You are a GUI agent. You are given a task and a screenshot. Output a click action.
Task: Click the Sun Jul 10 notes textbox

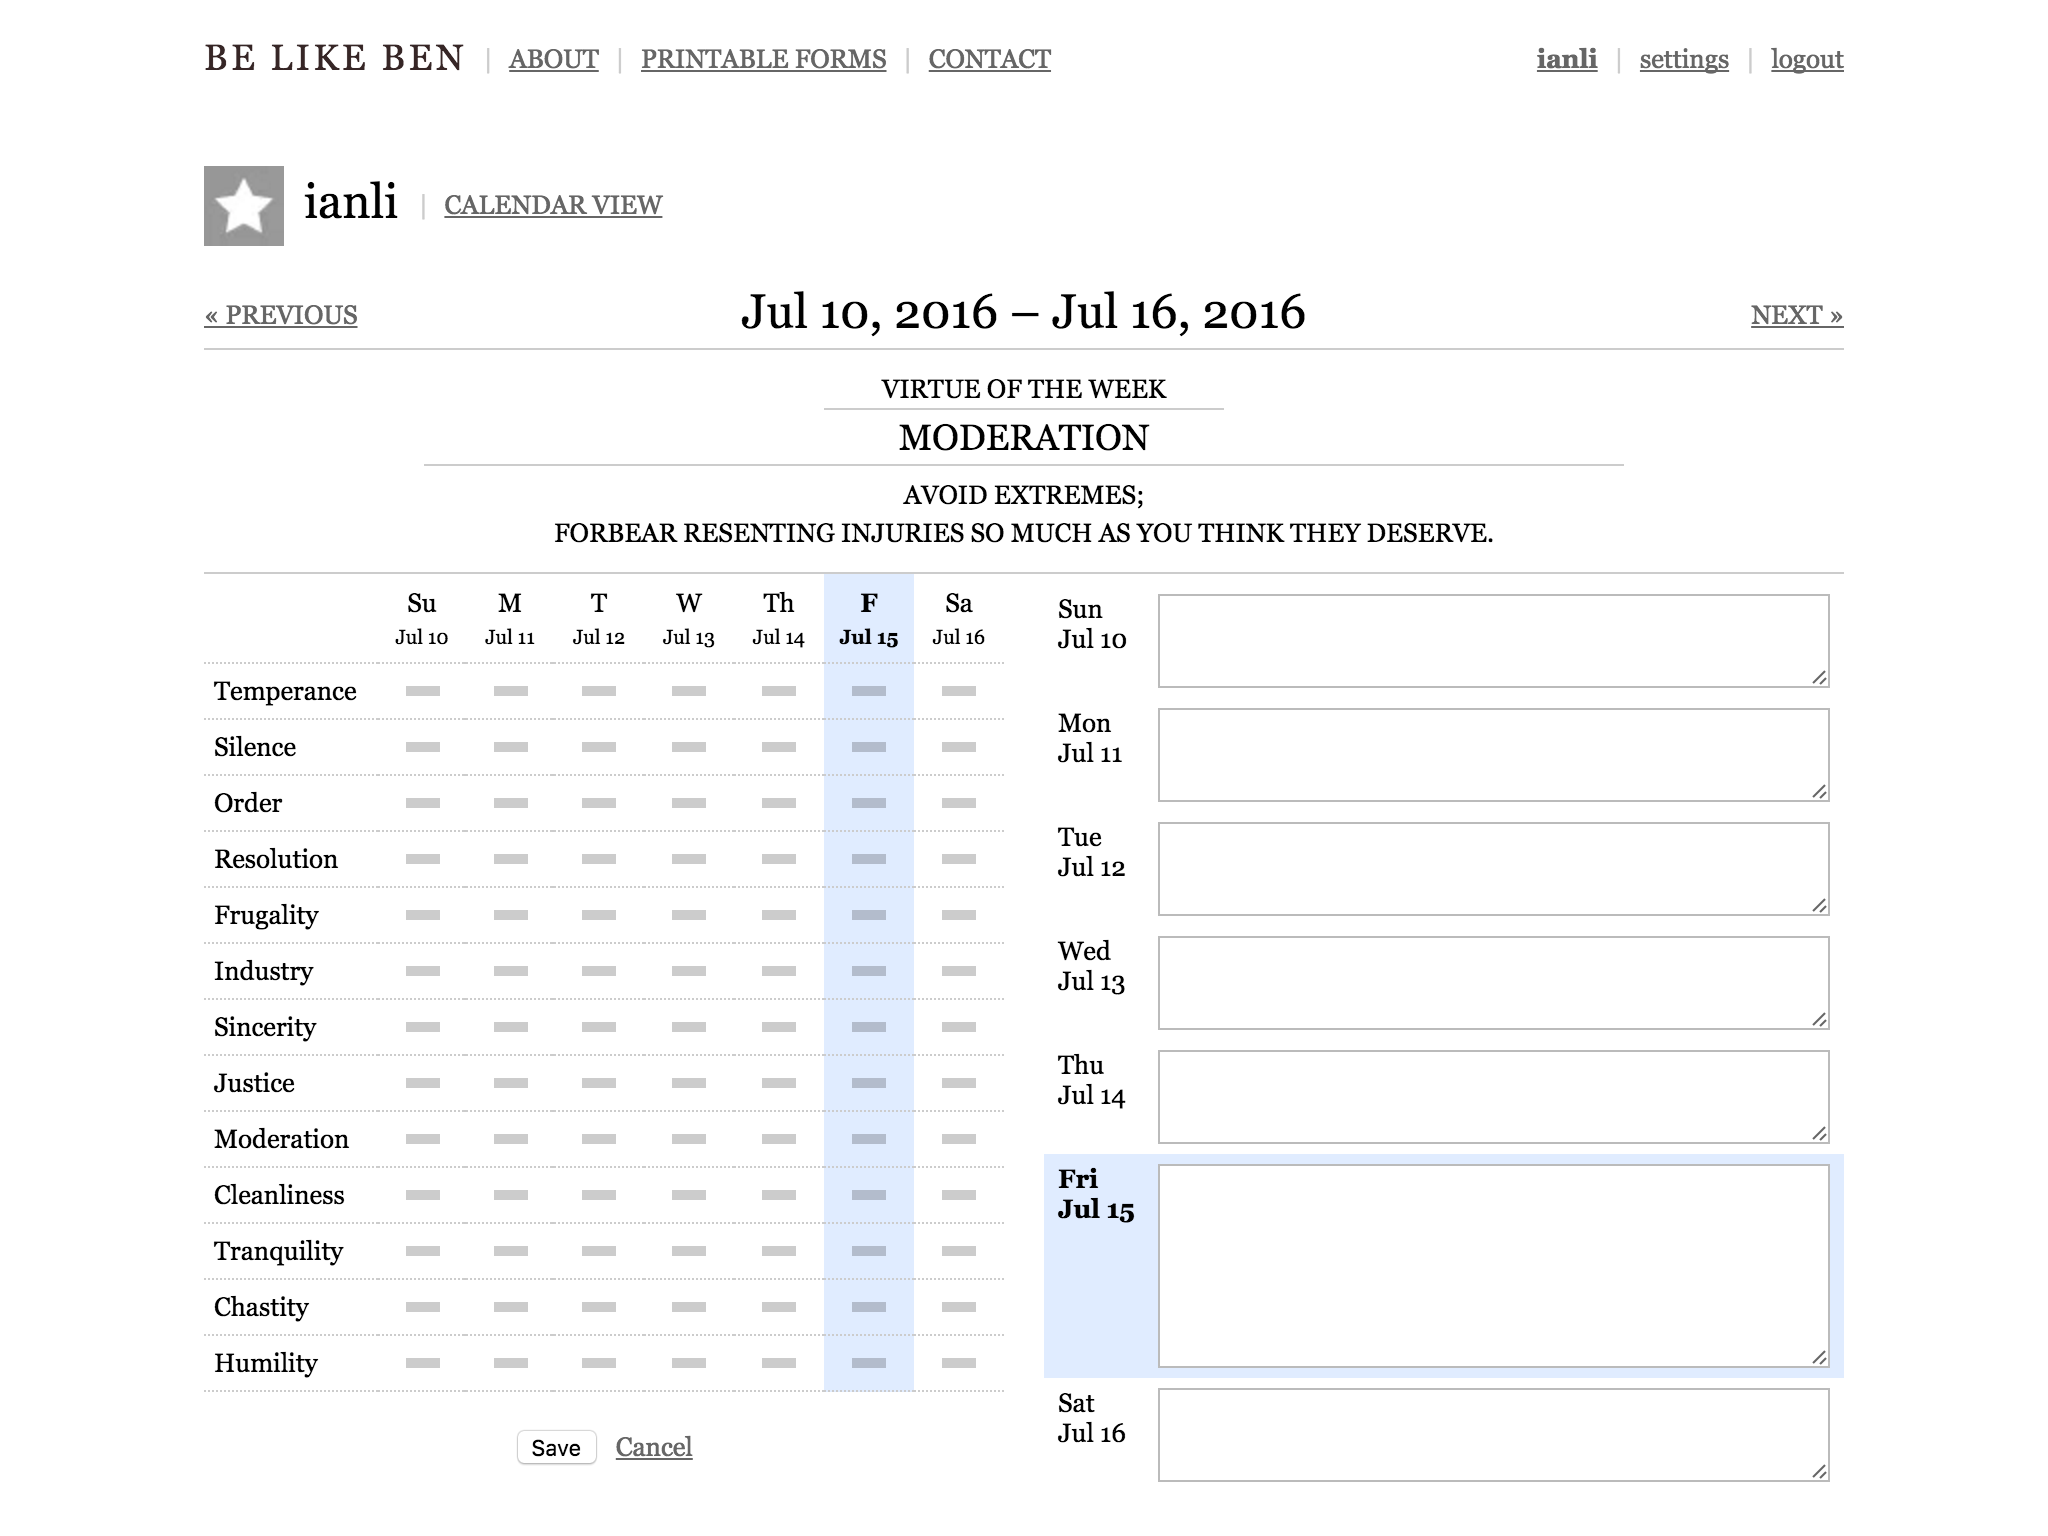coord(1494,641)
